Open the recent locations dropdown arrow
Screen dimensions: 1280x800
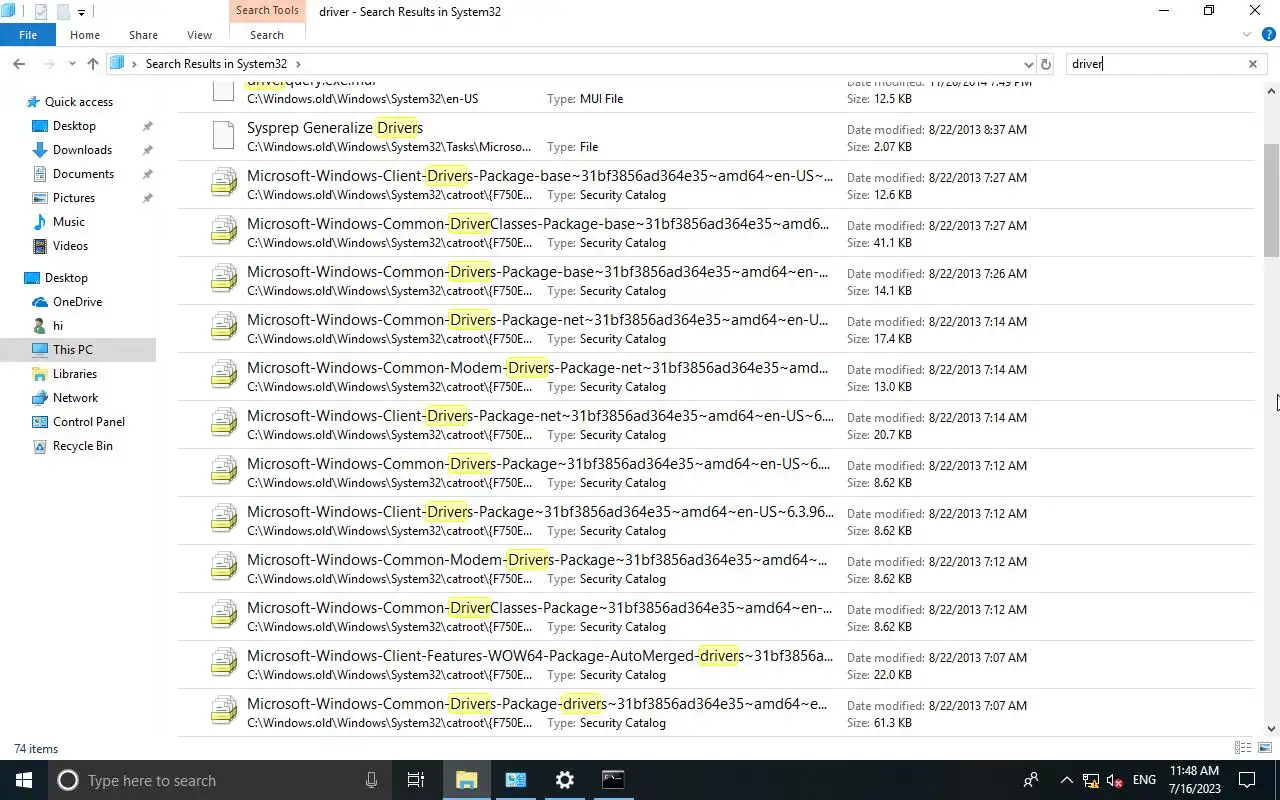[x=72, y=64]
